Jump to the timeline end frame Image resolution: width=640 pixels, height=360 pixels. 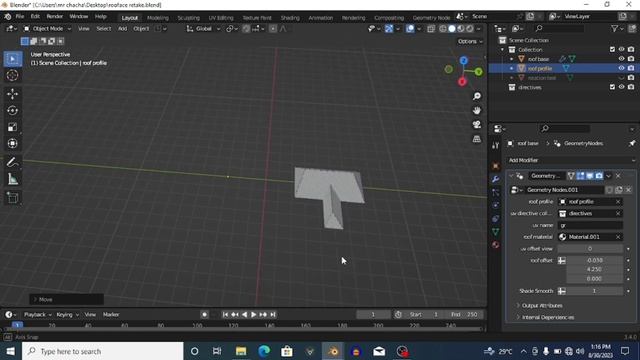(x=273, y=315)
